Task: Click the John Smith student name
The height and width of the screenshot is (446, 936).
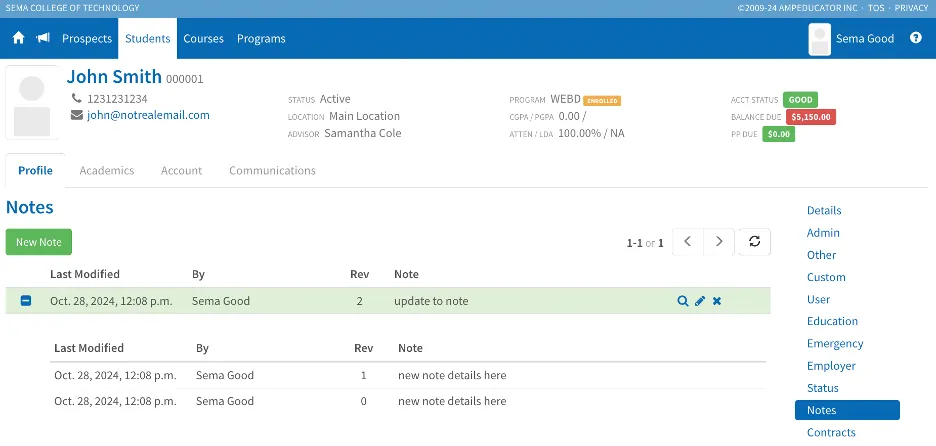Action: coord(114,76)
